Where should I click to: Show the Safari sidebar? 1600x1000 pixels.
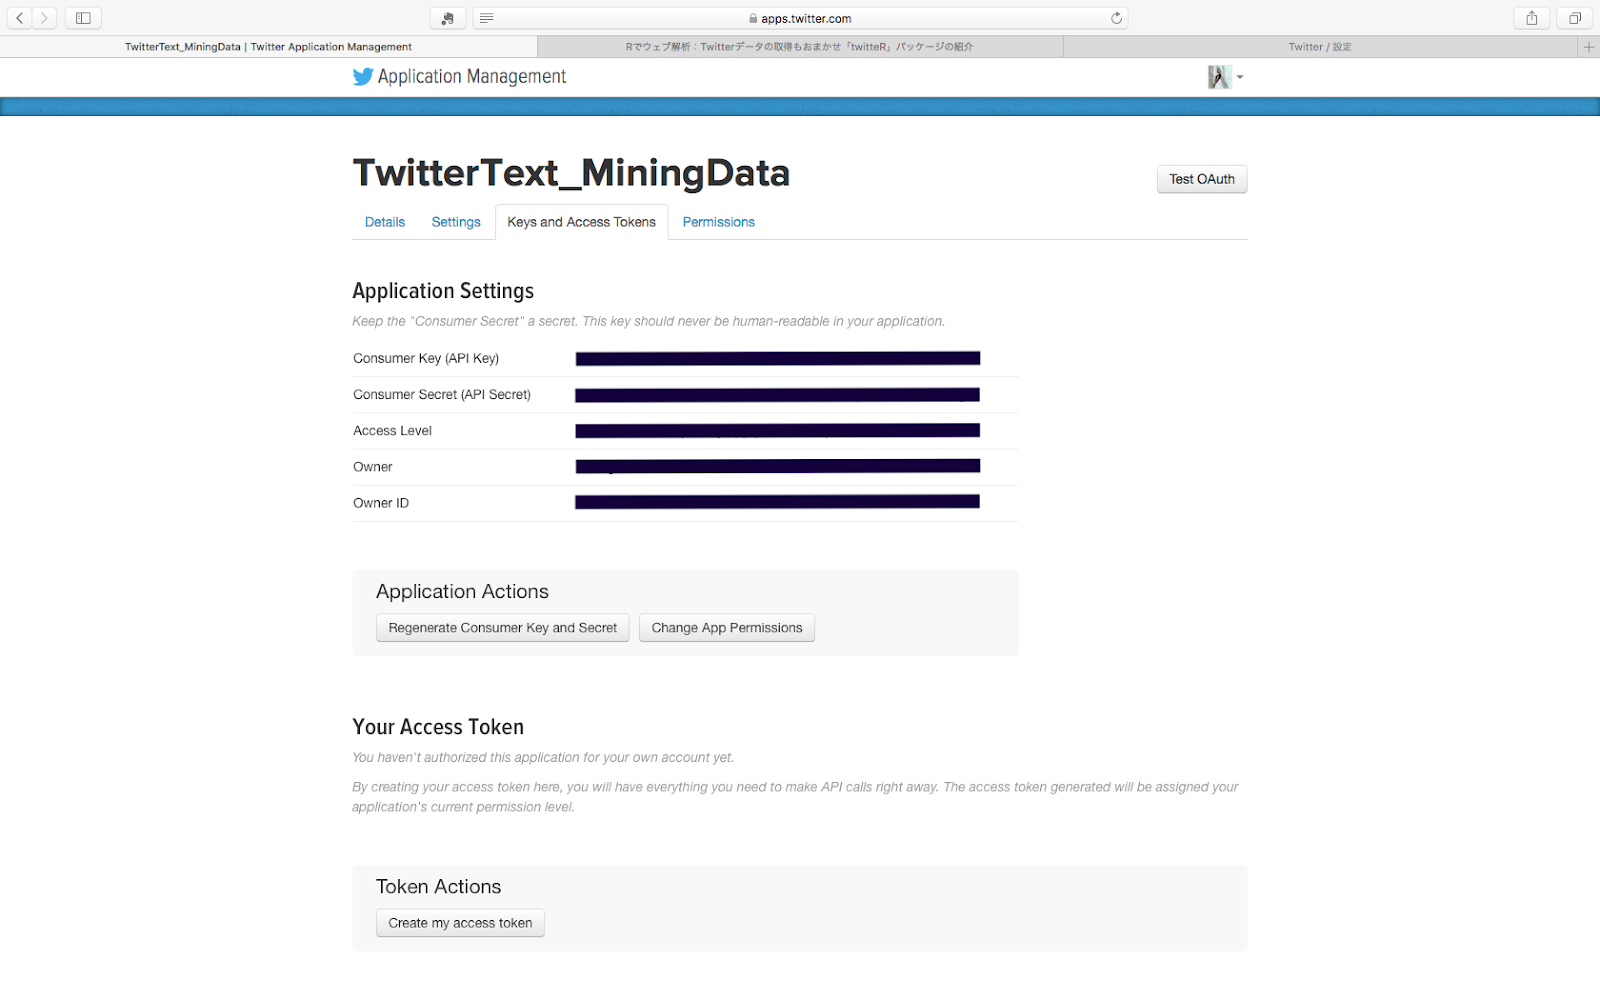(83, 18)
